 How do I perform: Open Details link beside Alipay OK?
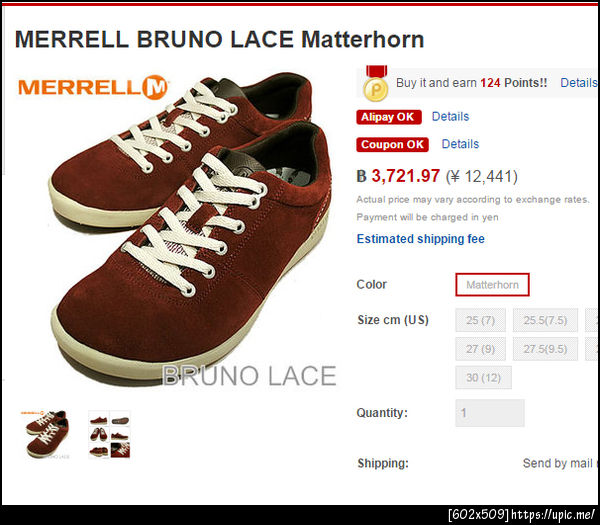click(x=450, y=117)
